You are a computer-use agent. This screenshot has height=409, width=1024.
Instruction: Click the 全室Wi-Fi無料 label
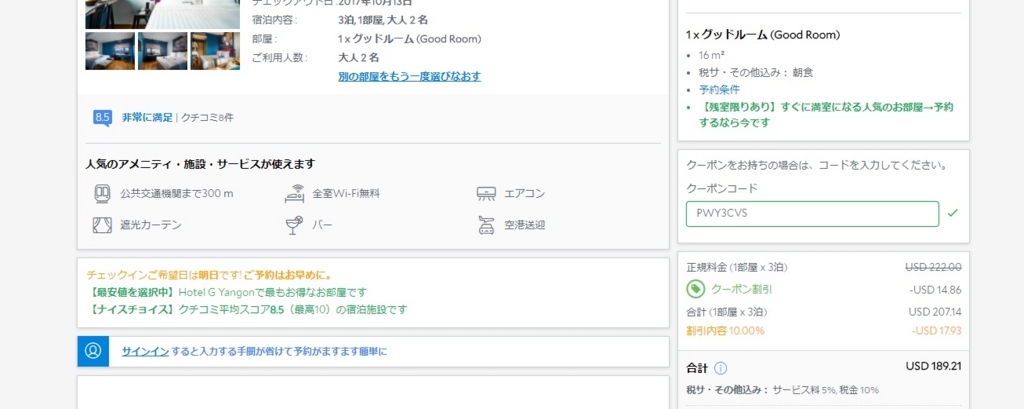pyautogui.click(x=346, y=193)
